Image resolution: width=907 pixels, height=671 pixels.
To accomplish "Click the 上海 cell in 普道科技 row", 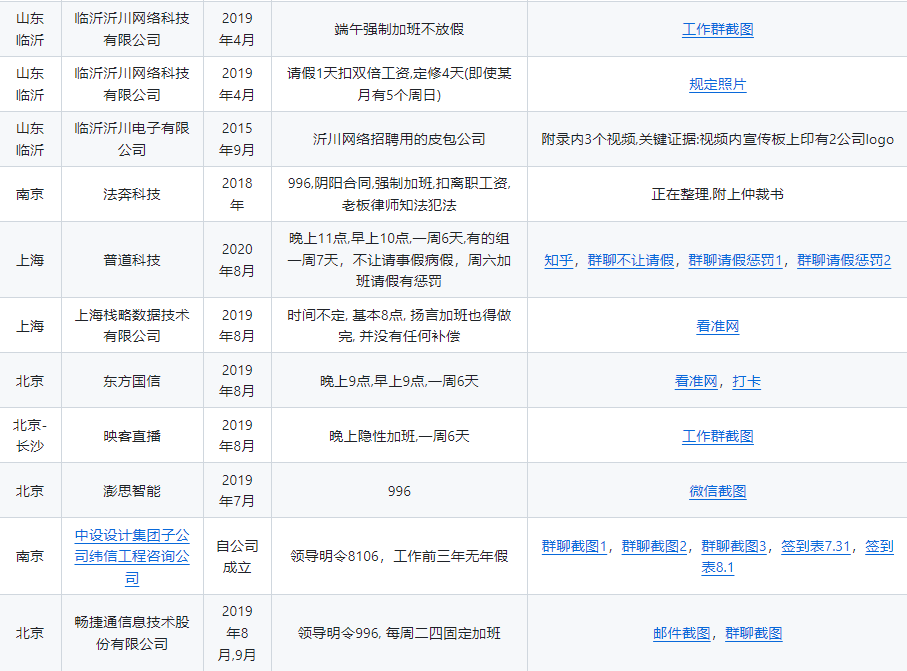I will coord(30,260).
